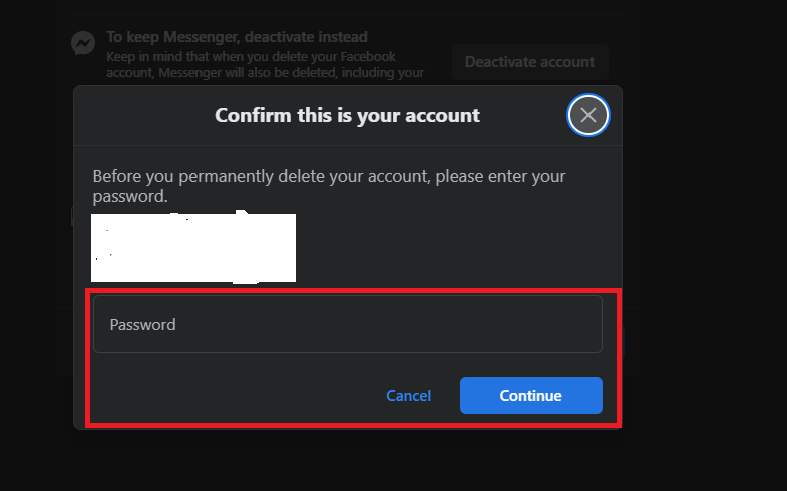Viewport: 787px width, 491px height.
Task: Click the 'Before you permanently delete' message text
Action: point(328,186)
